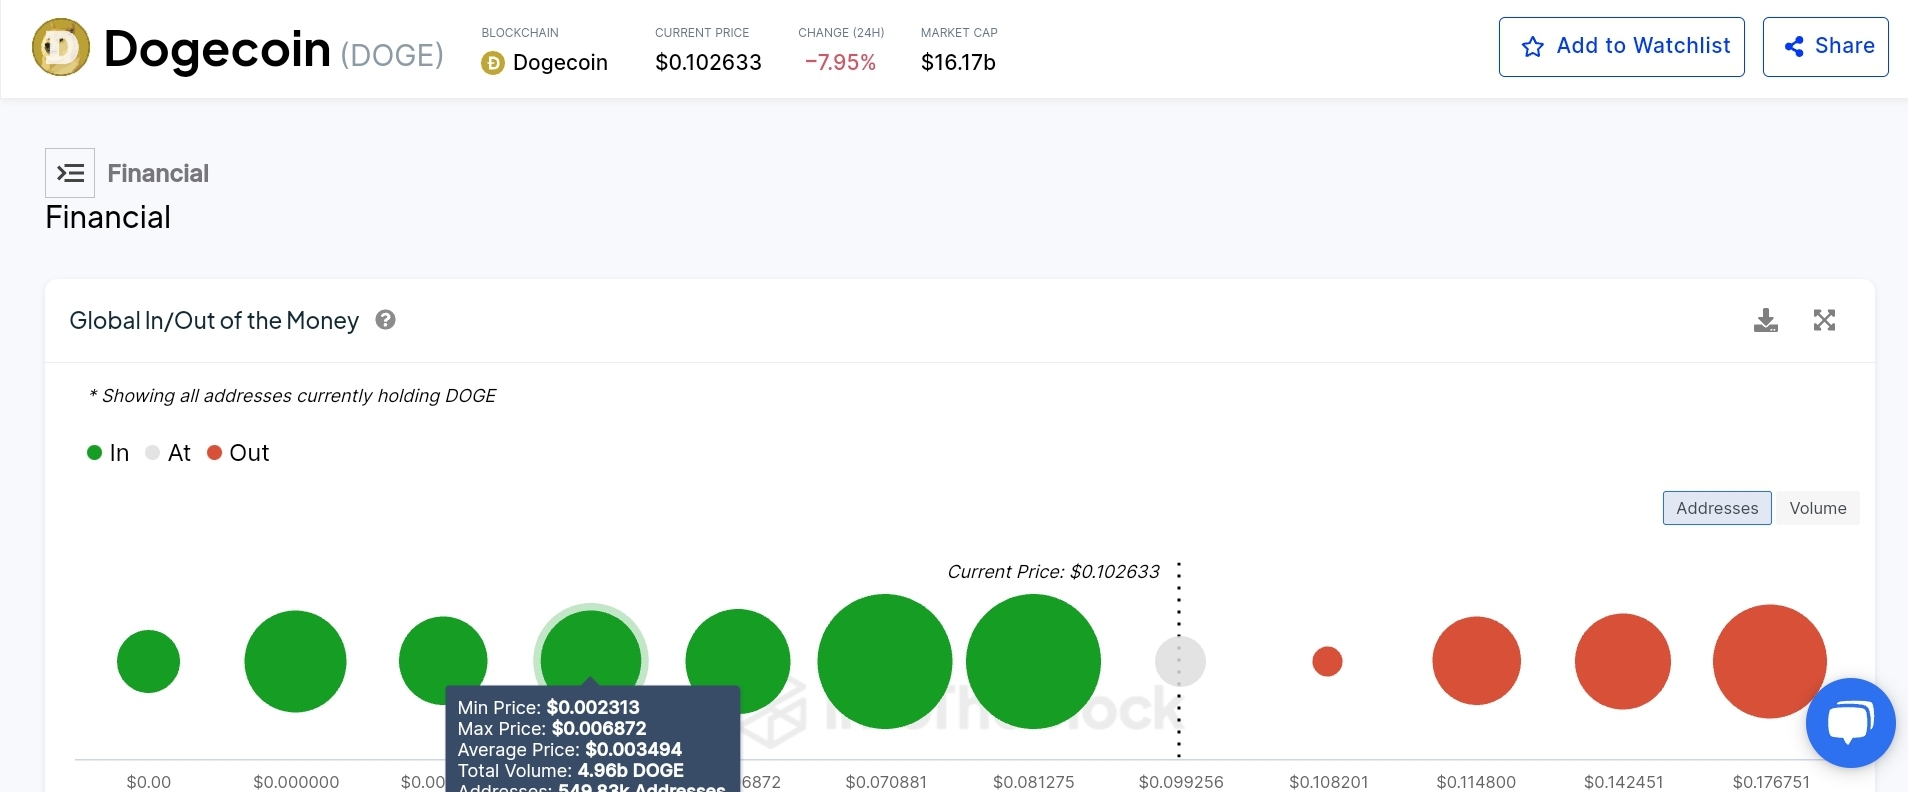1908x792 pixels.
Task: Click the help question mark icon
Action: (x=385, y=320)
